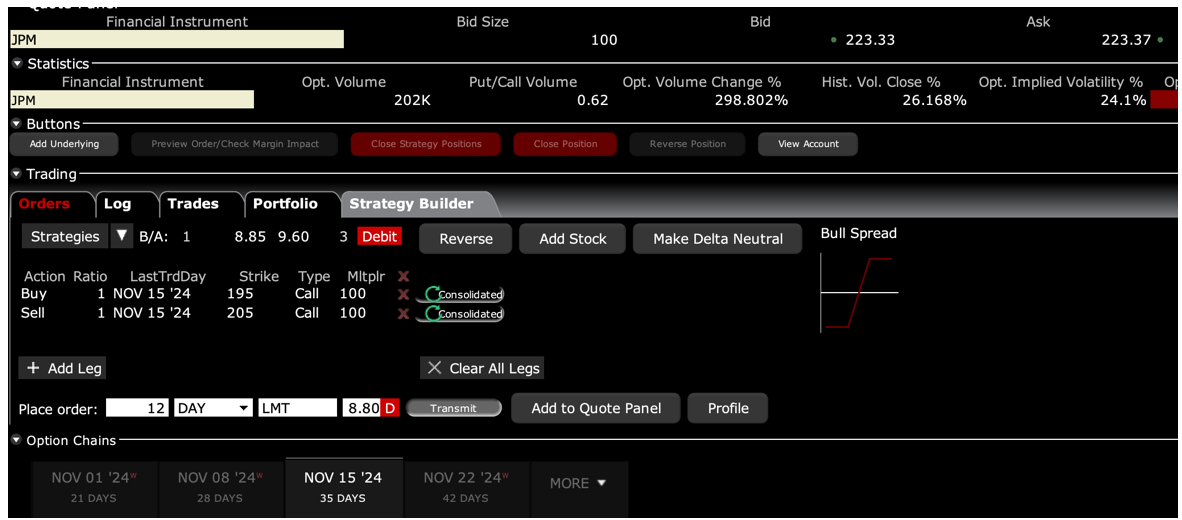Click Add to Quote Panel
1182x520 pixels.
pos(596,408)
